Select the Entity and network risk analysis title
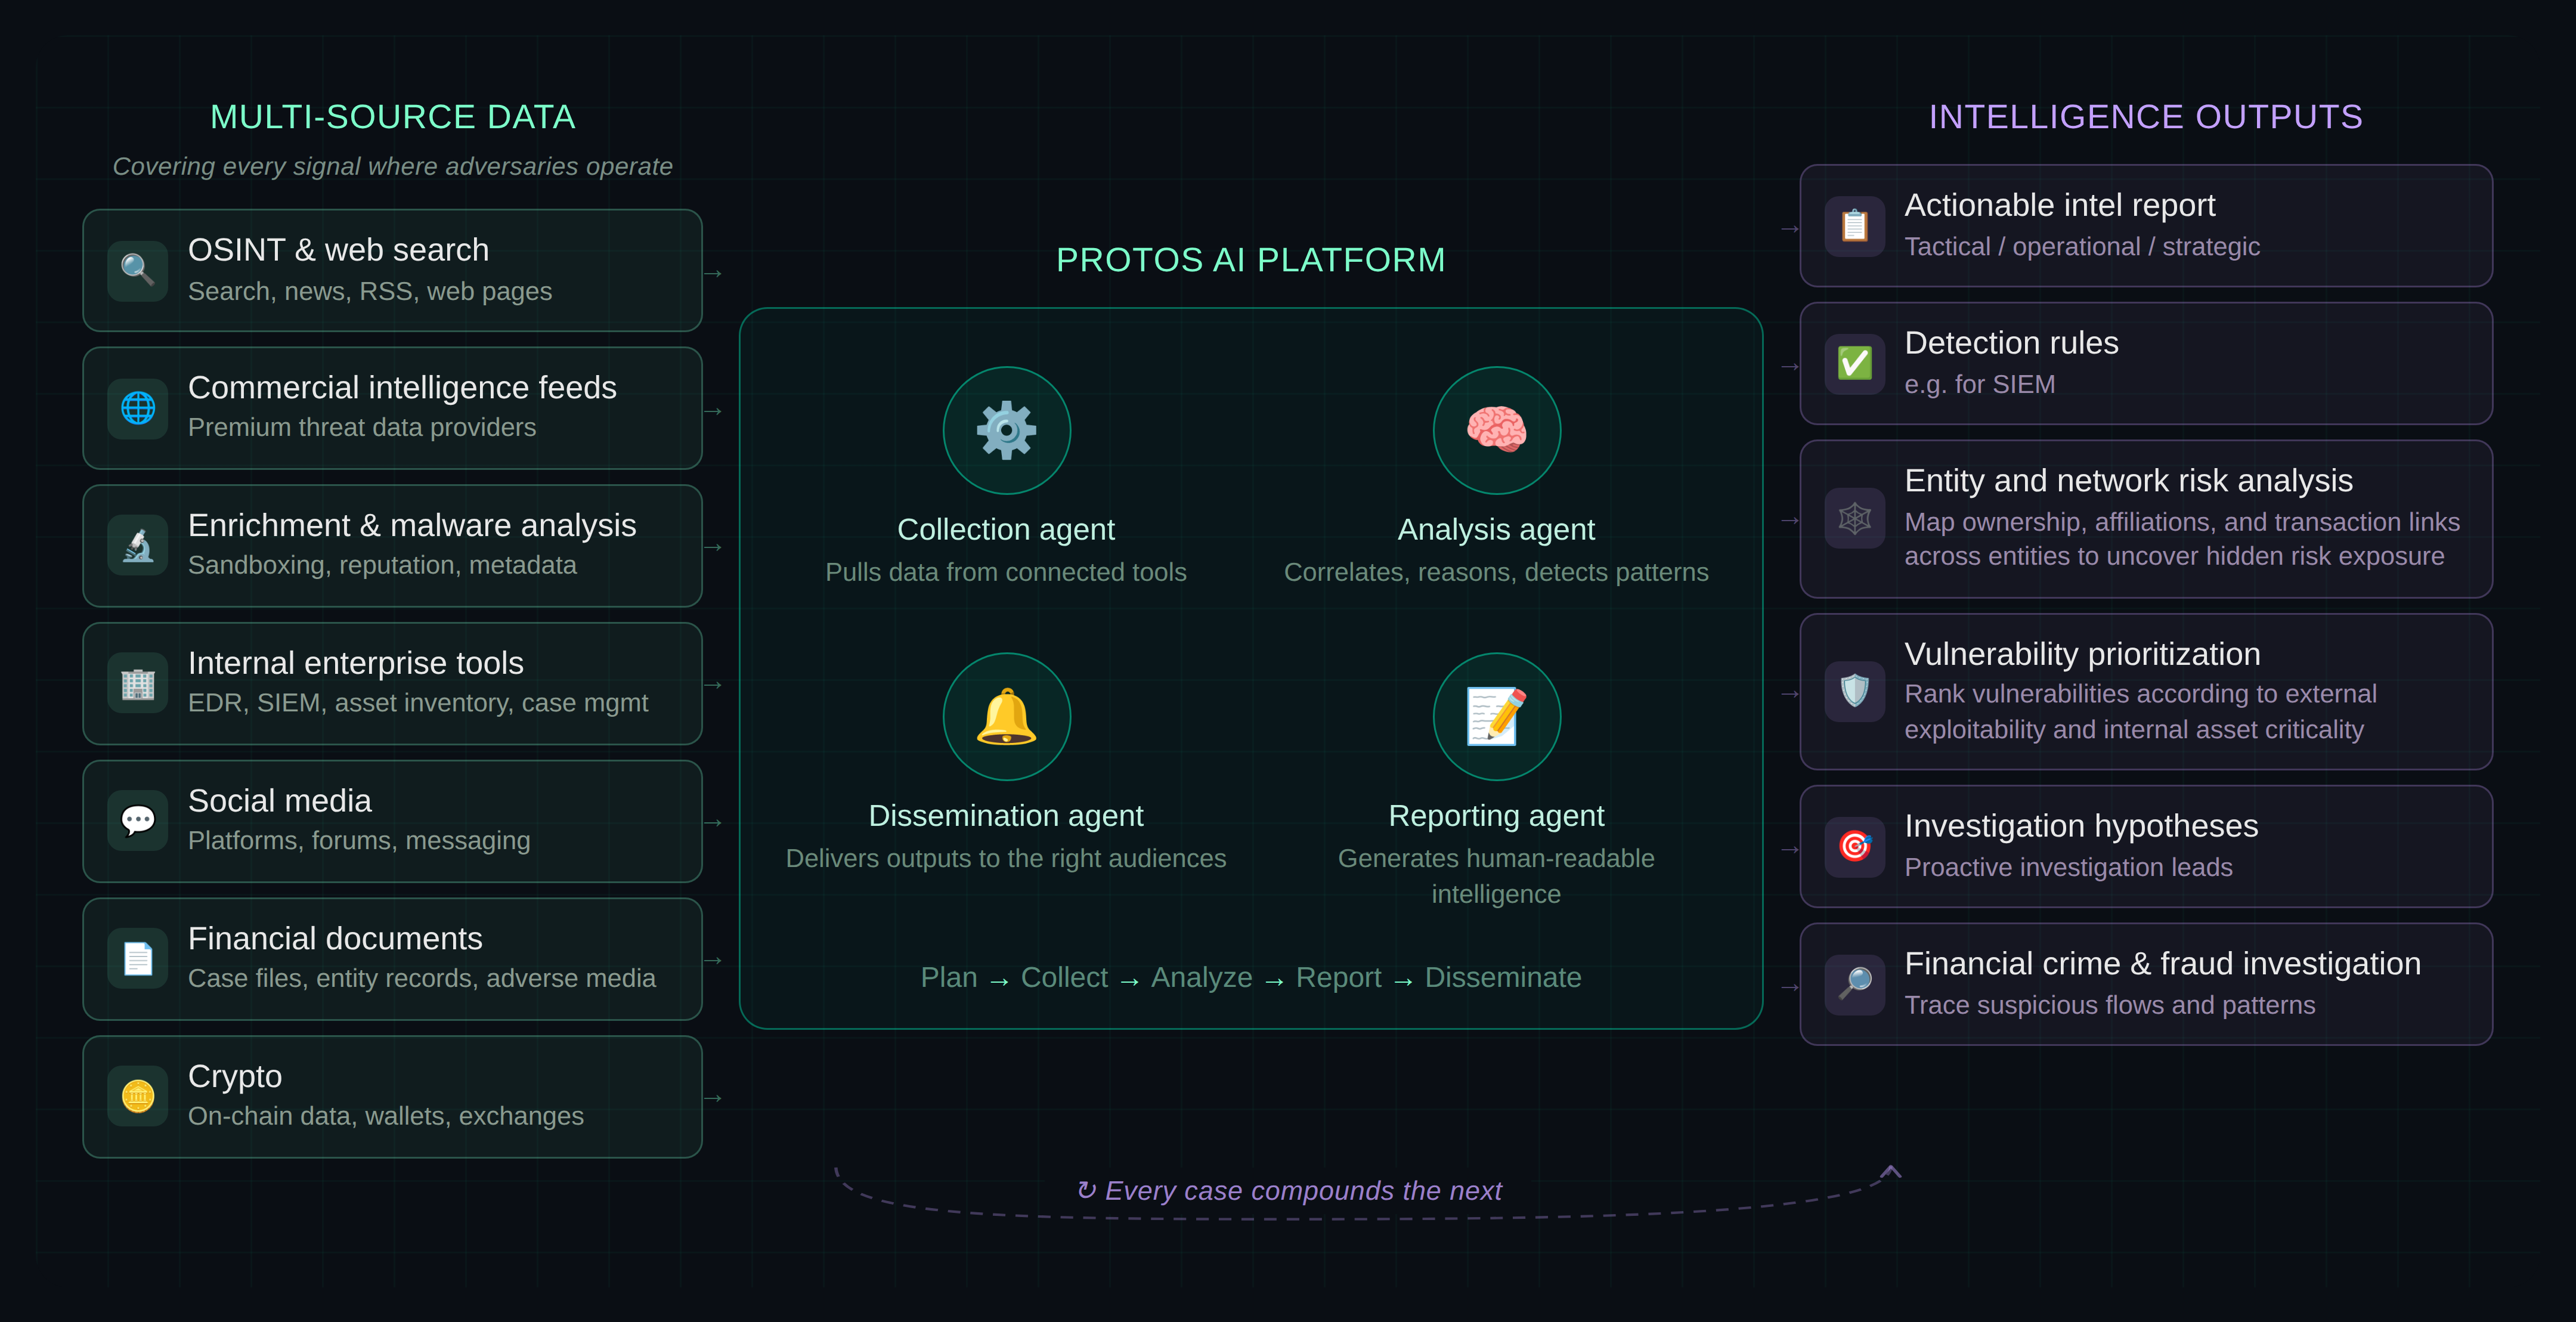Viewport: 2576px width, 1322px height. click(2128, 481)
